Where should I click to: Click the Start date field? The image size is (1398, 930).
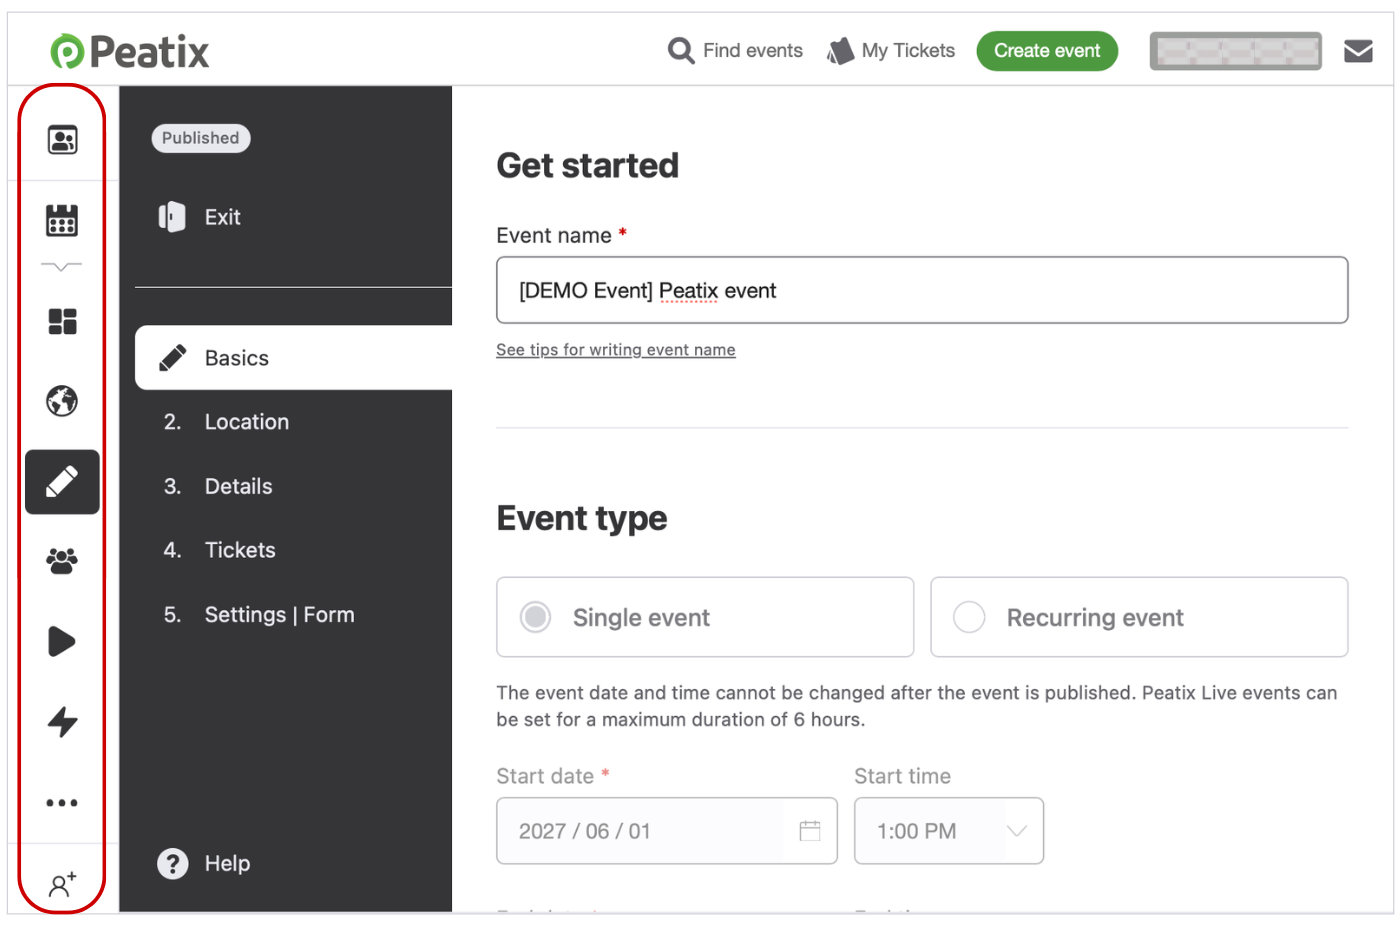[x=667, y=831]
